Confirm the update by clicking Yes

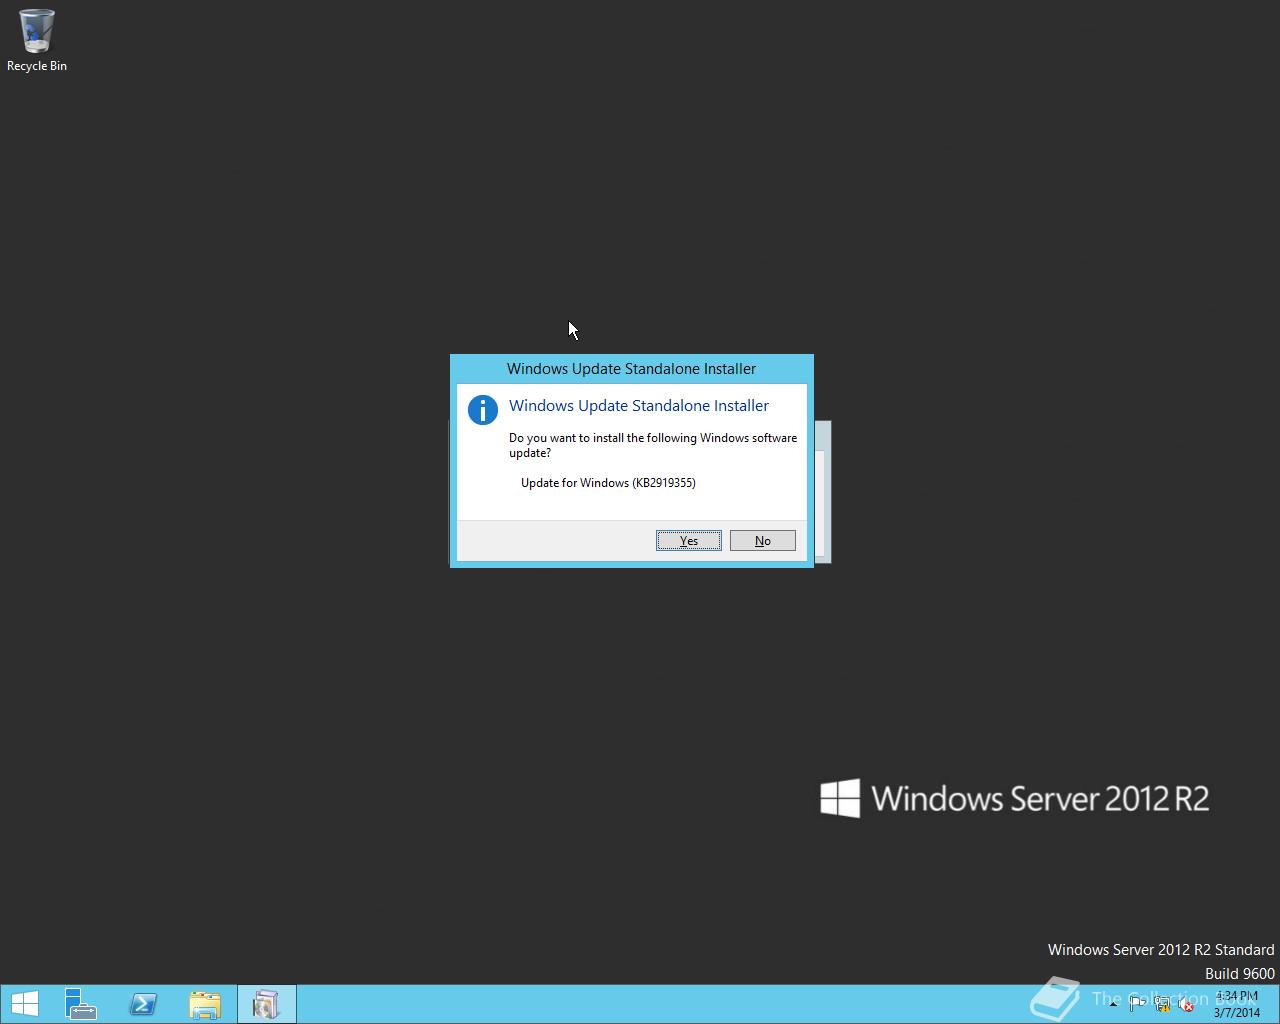tap(689, 540)
